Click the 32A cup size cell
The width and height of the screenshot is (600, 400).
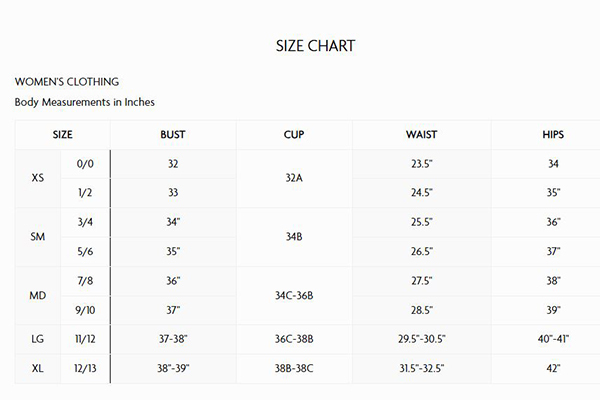tap(294, 178)
